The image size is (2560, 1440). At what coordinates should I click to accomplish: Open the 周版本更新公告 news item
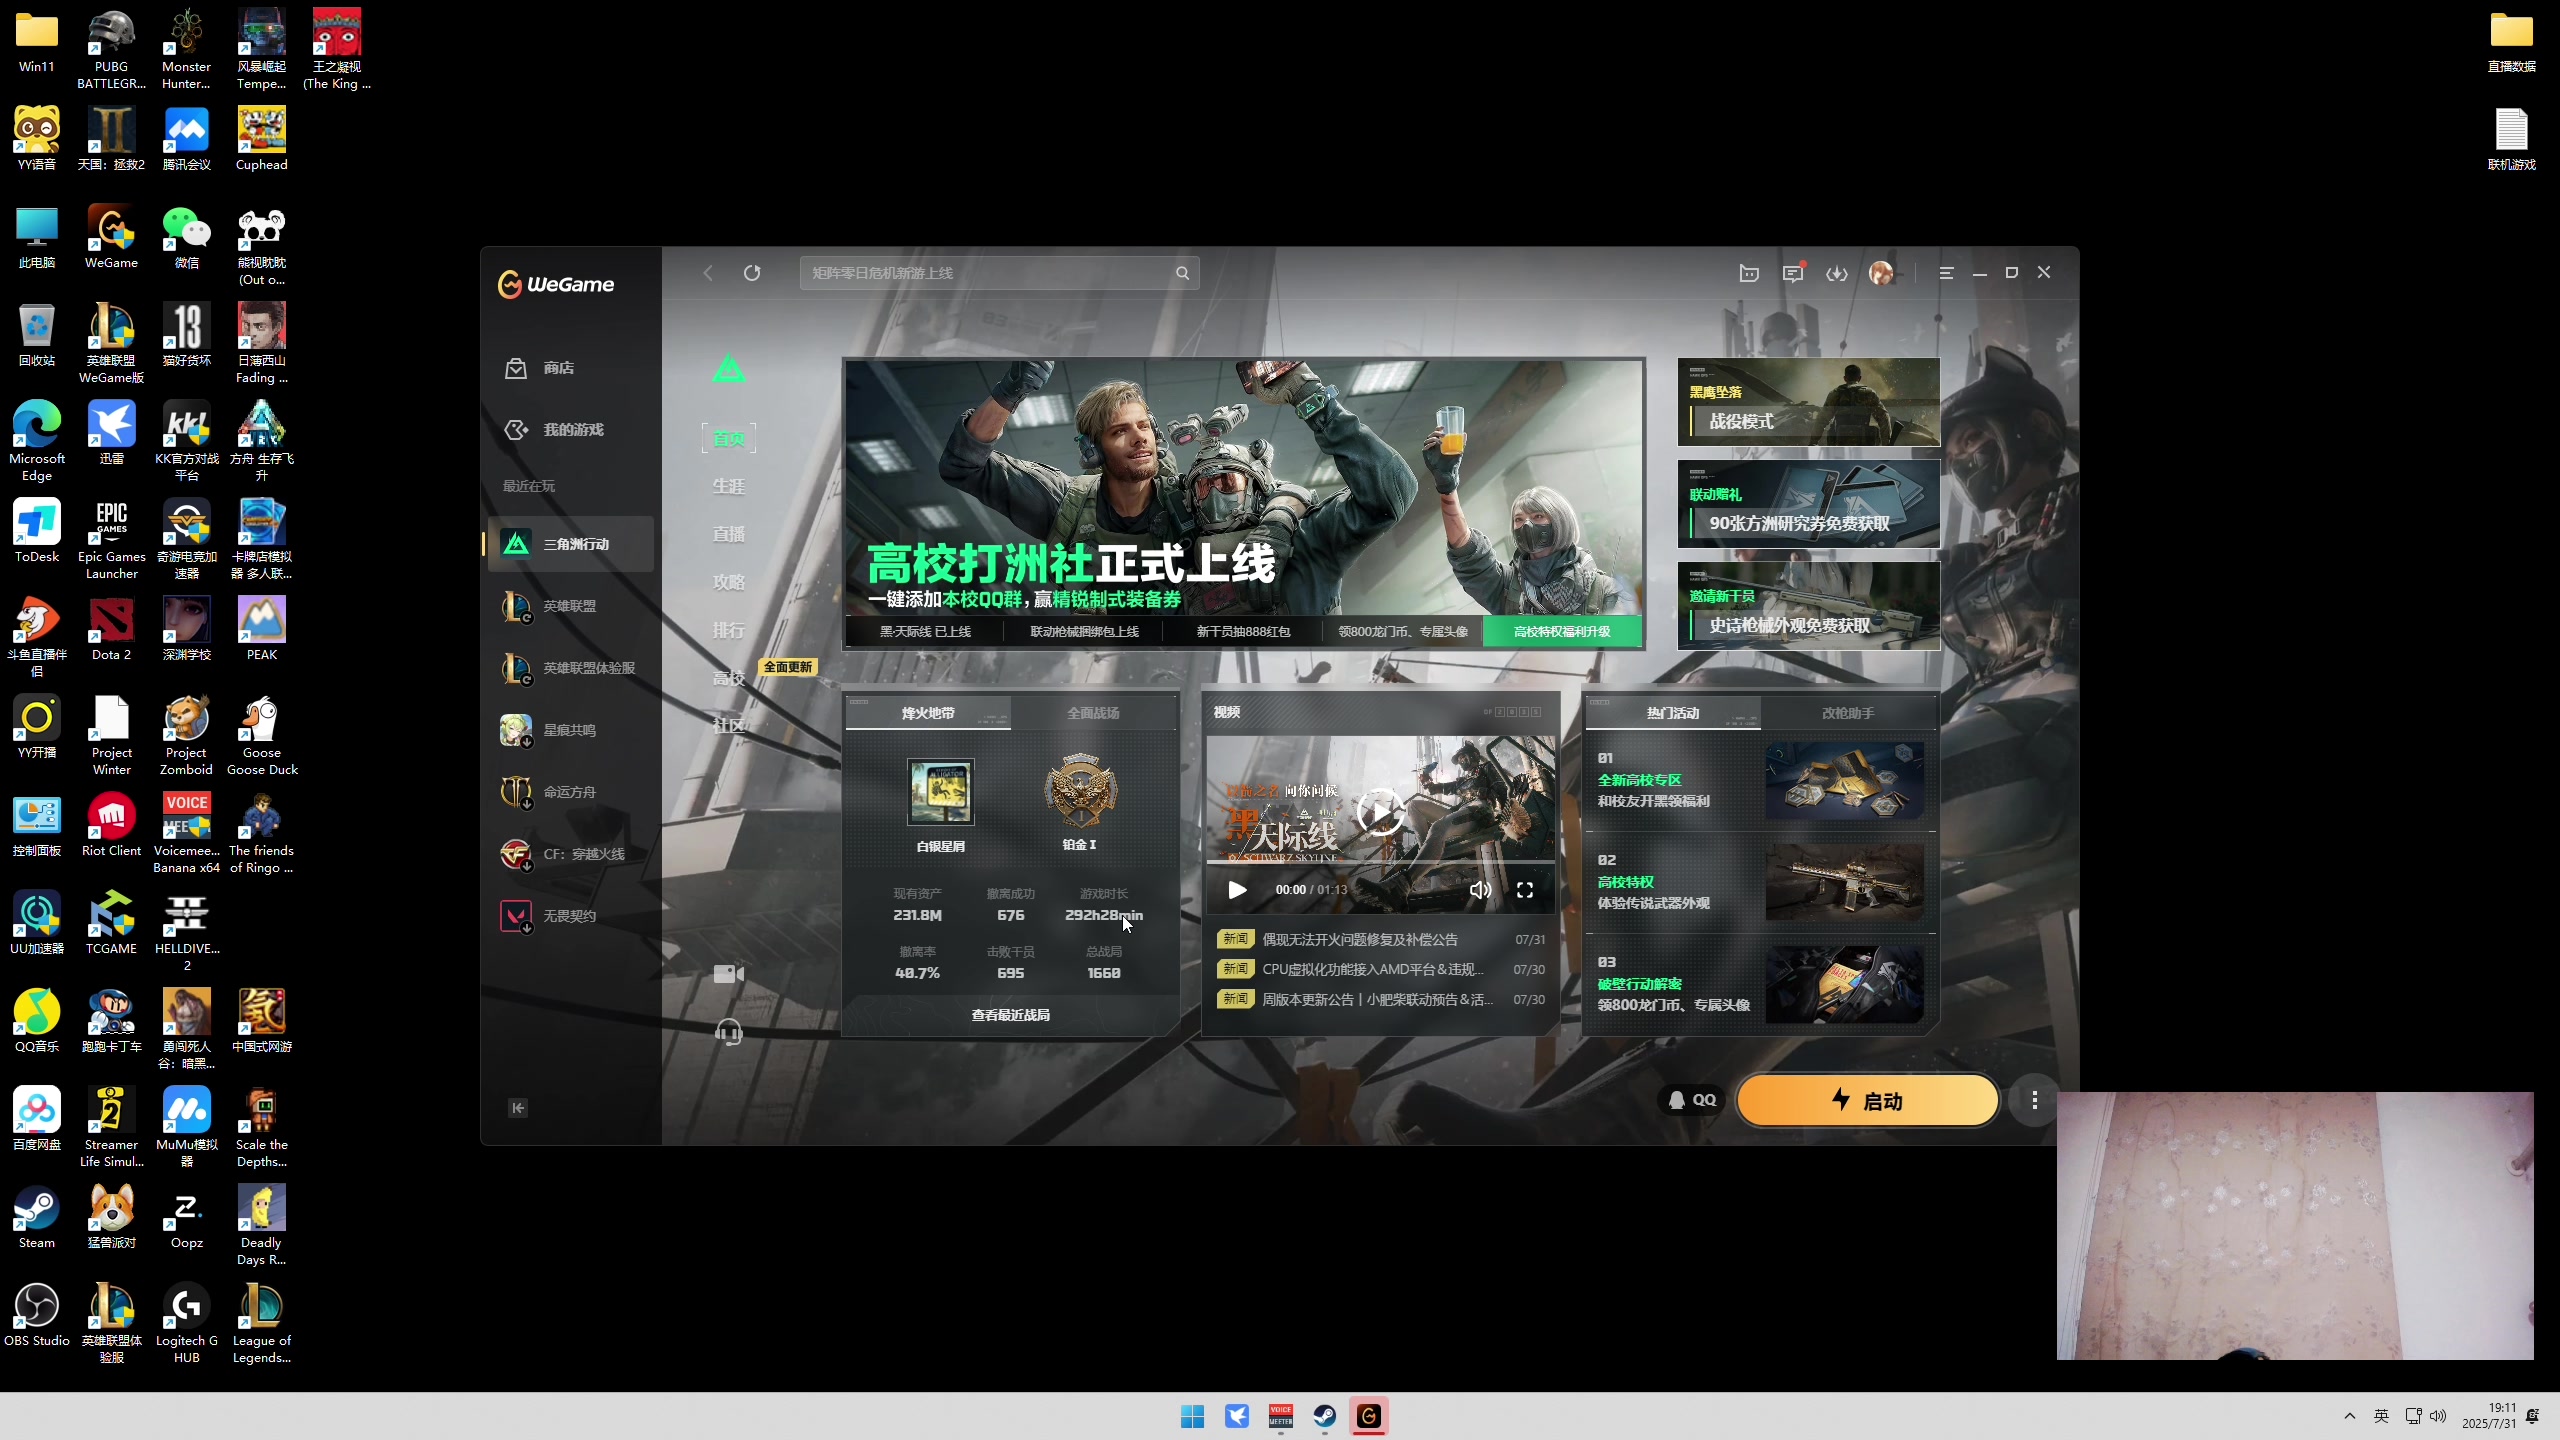pyautogui.click(x=1380, y=999)
